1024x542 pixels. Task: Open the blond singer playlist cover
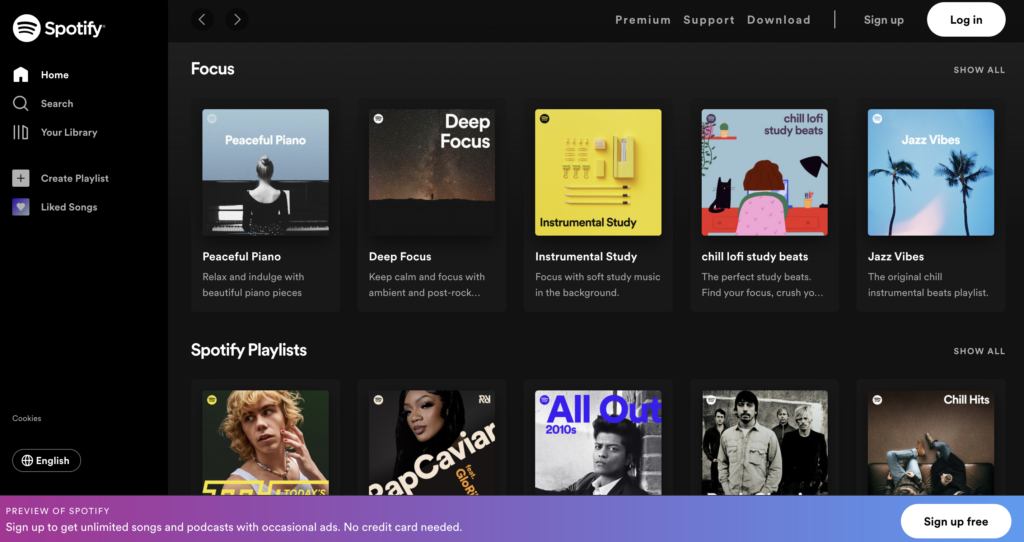point(265,442)
